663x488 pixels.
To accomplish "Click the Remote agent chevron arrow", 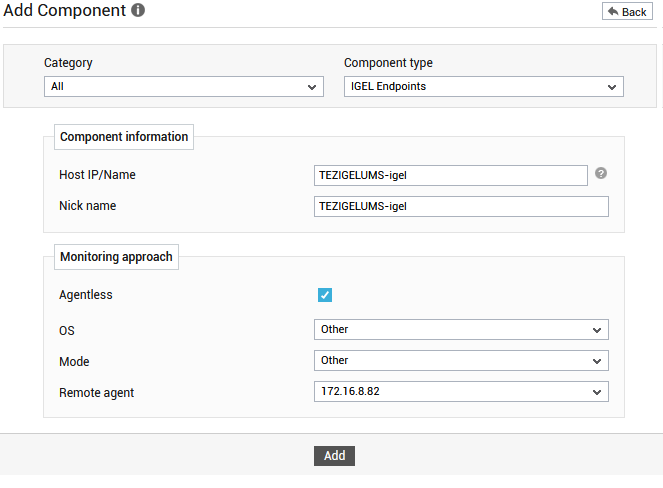I will click(597, 392).
